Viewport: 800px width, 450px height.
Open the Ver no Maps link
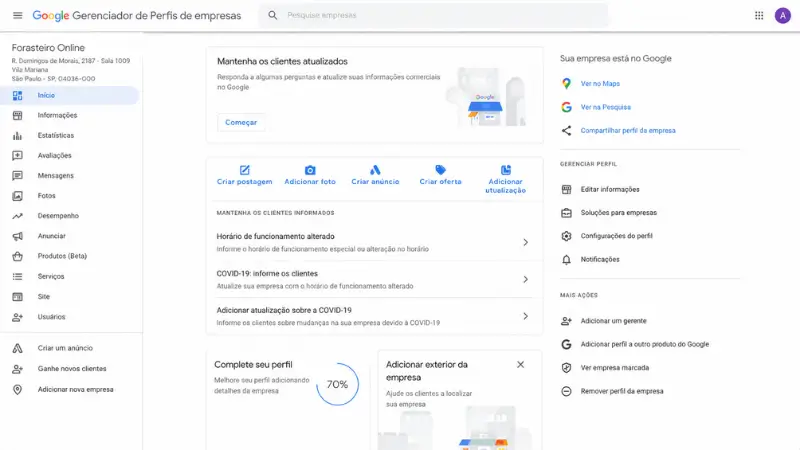[x=600, y=84]
